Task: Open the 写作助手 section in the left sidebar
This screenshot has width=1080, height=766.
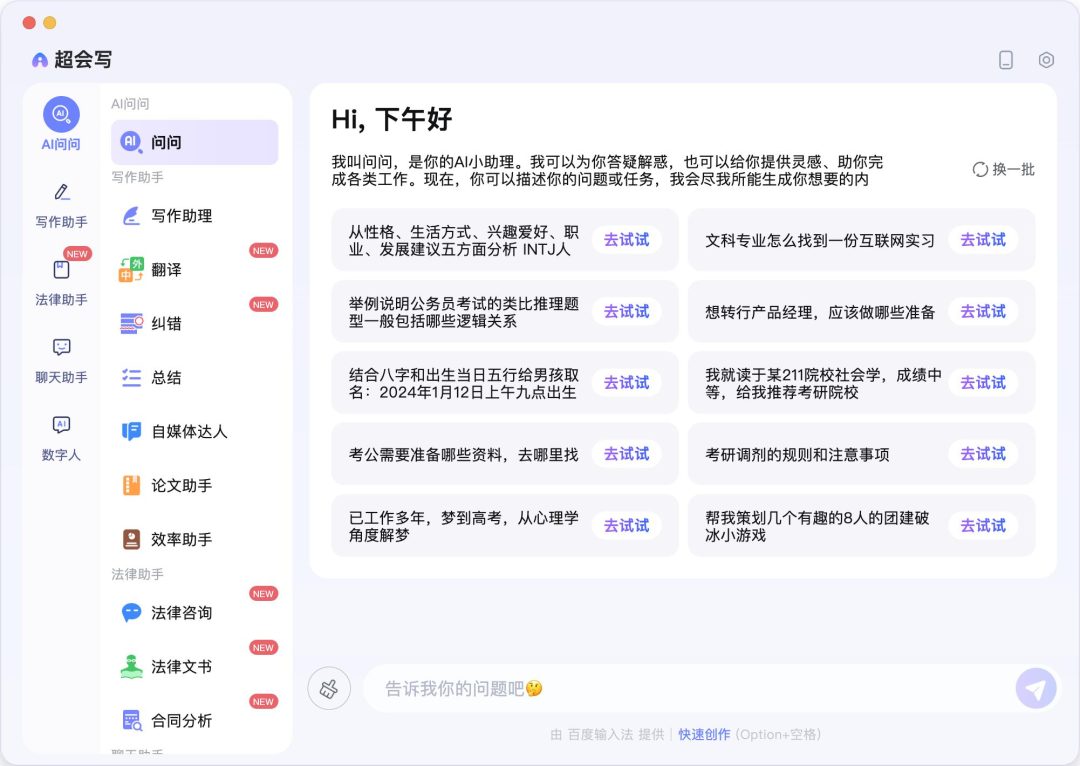Action: click(x=60, y=205)
